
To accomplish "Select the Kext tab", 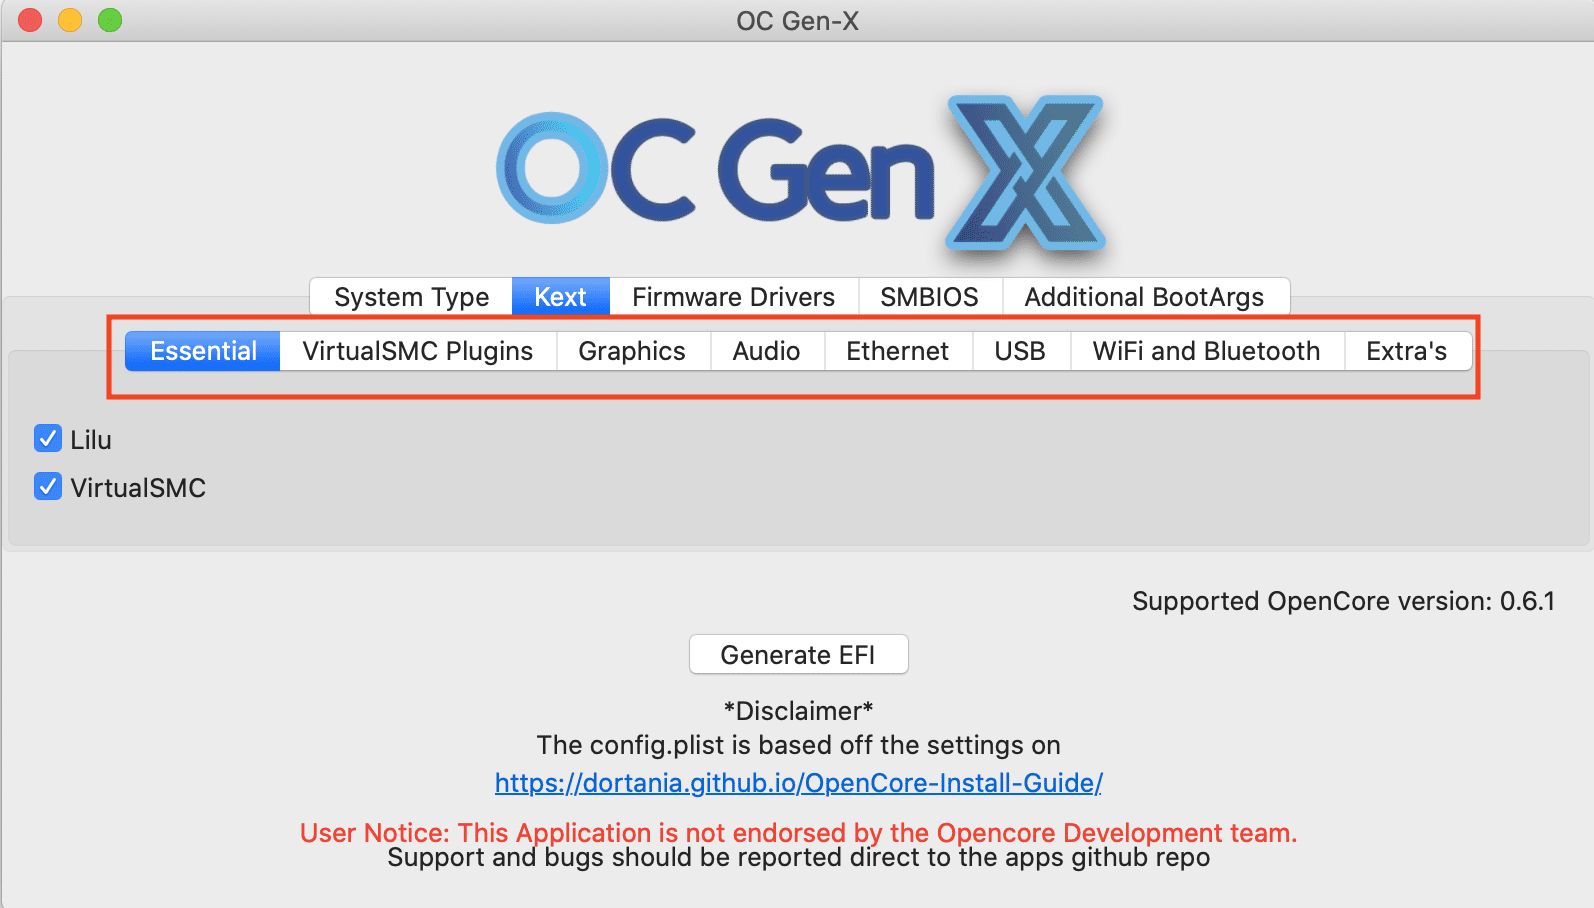I will 561,297.
